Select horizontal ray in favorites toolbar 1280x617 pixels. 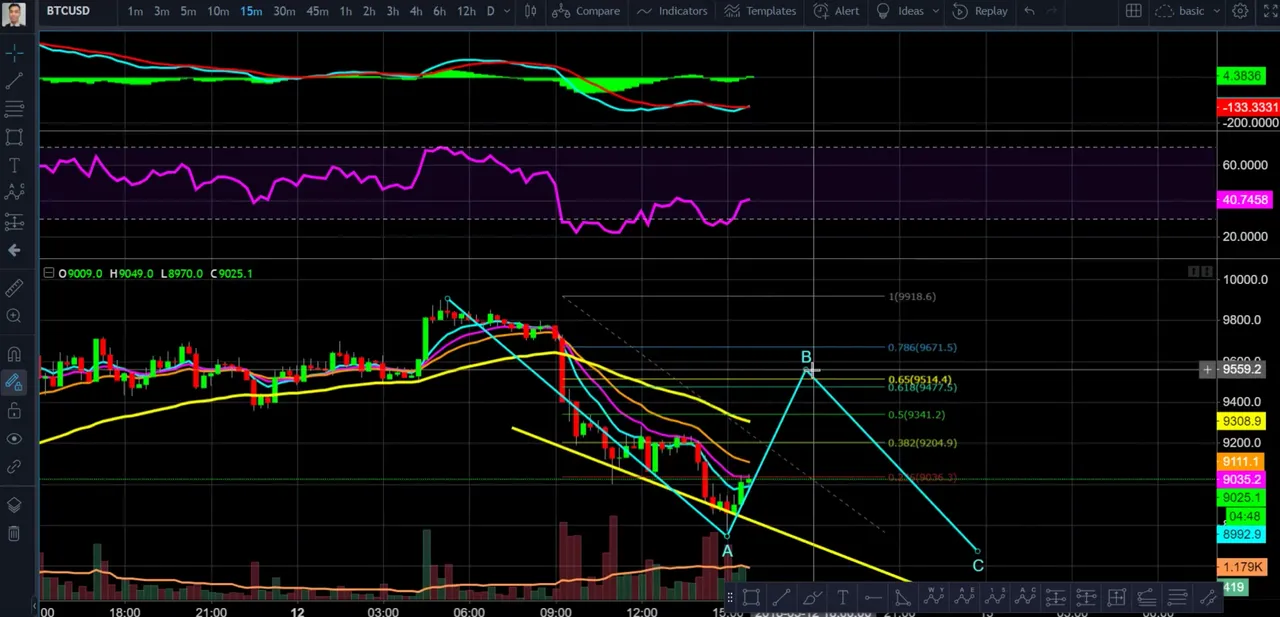pyautogui.click(x=873, y=598)
